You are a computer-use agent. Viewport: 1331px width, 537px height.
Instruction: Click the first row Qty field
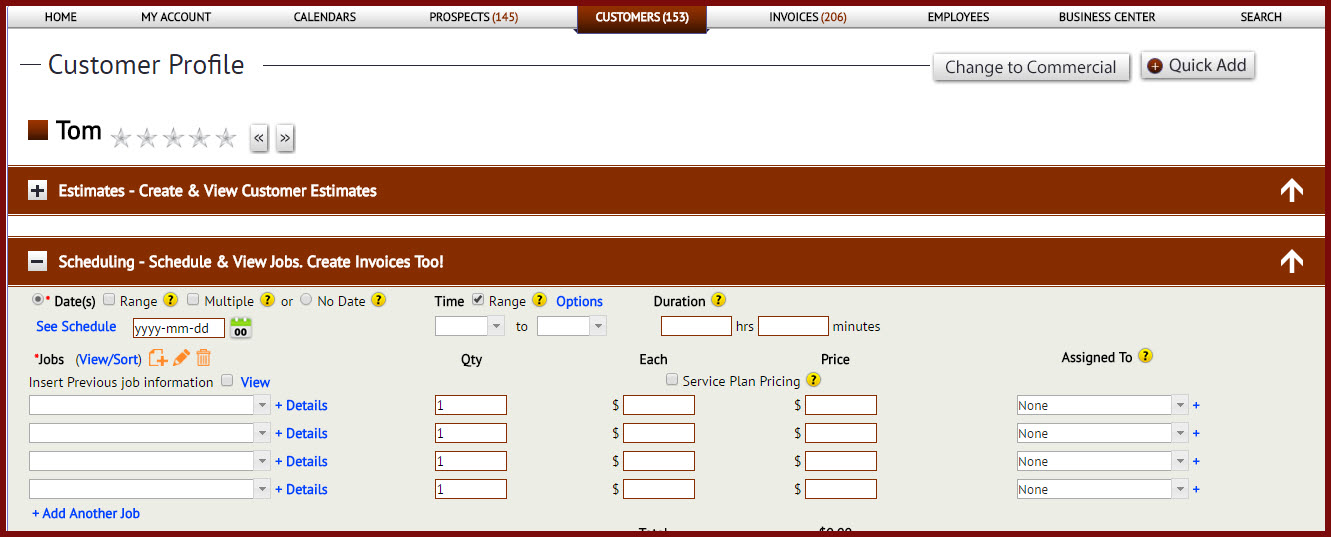pos(471,405)
